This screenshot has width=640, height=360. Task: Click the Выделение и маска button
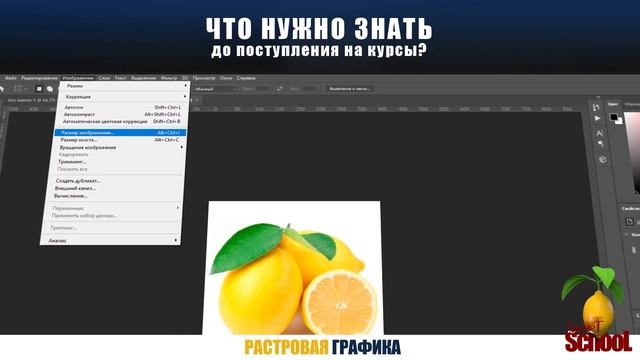click(350, 89)
